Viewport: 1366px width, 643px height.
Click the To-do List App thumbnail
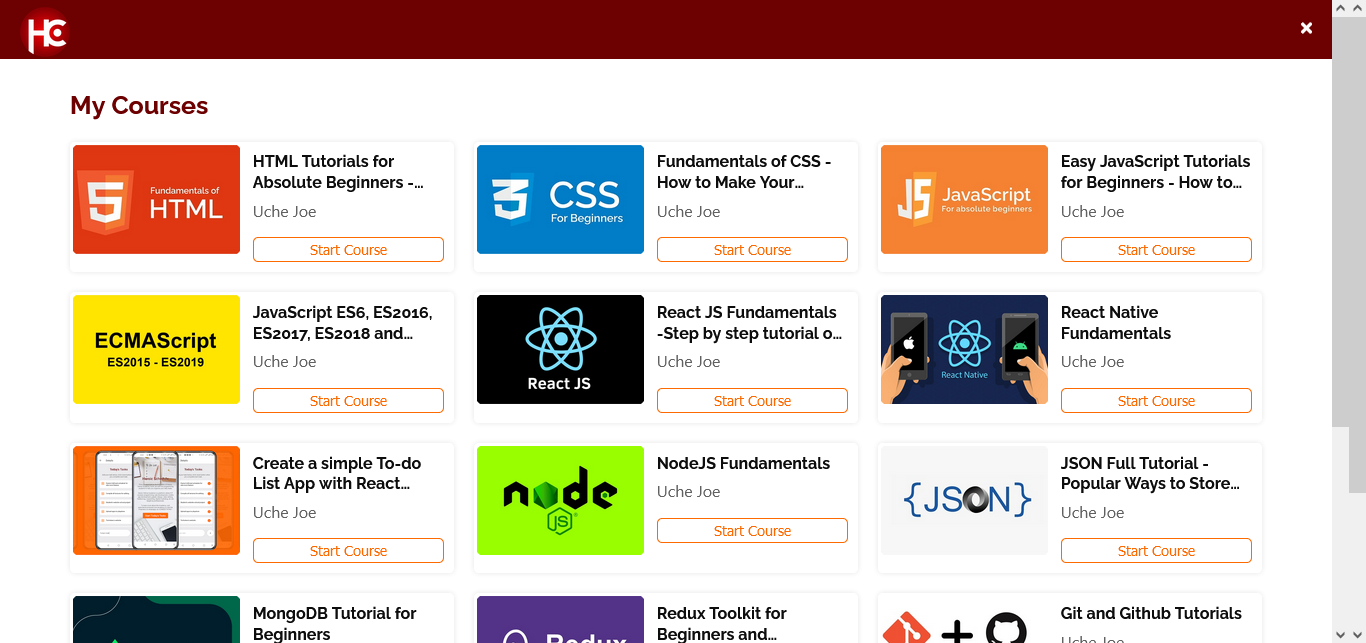[156, 500]
